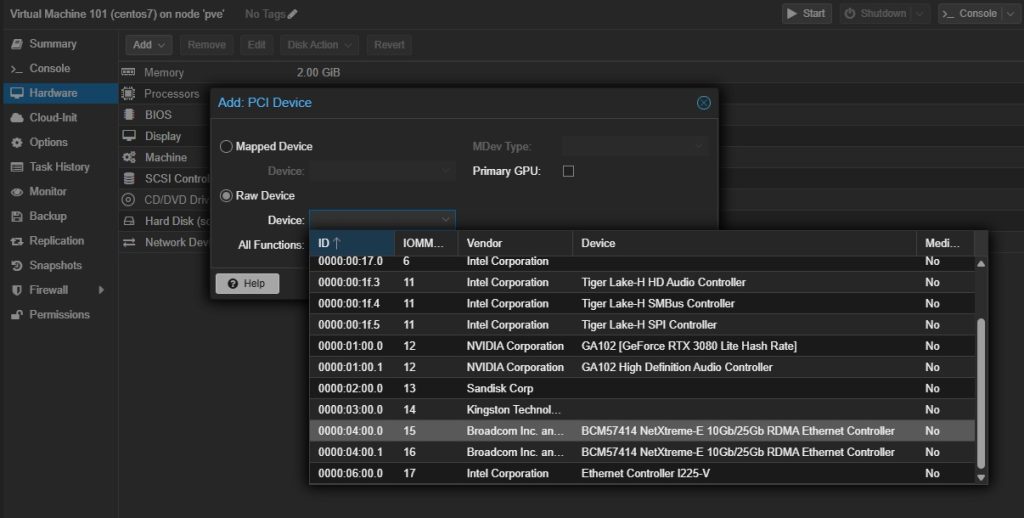
Task: Open the MDev Type dropdown
Action: click(x=635, y=146)
